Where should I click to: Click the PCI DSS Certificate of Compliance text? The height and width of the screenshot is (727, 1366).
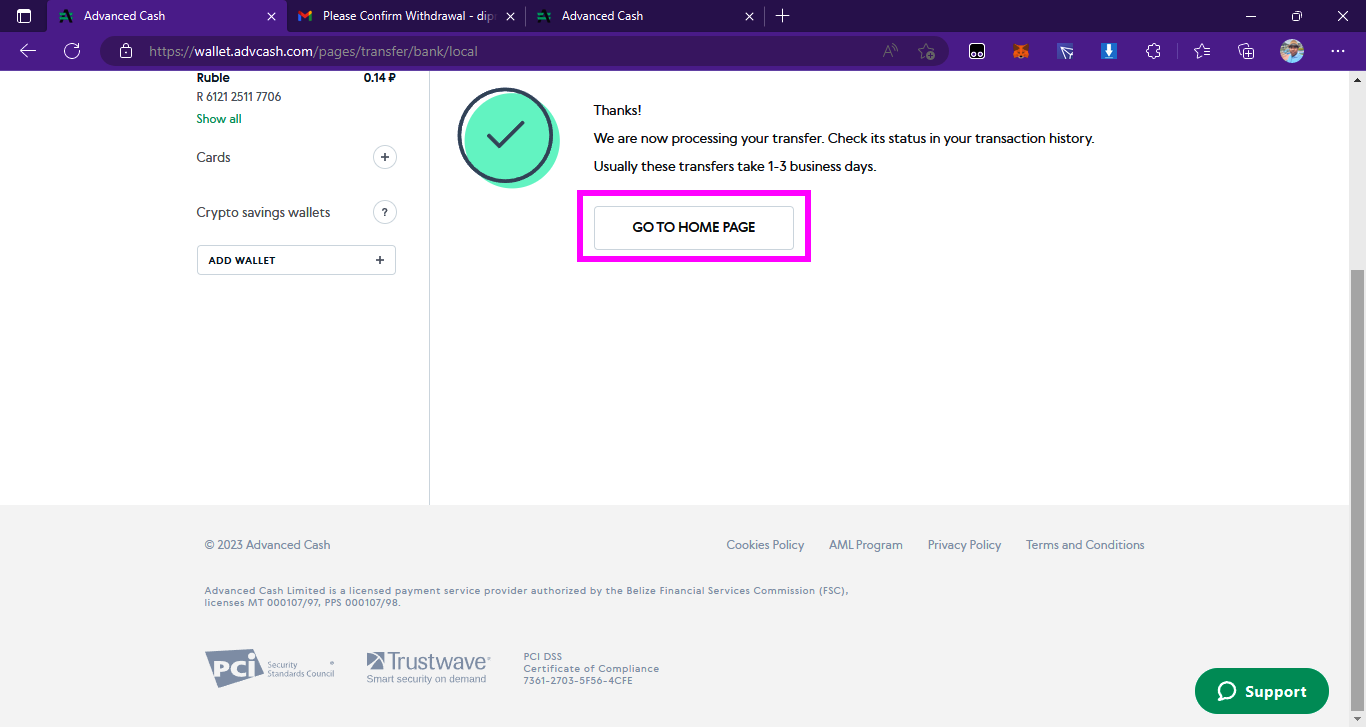[591, 669]
